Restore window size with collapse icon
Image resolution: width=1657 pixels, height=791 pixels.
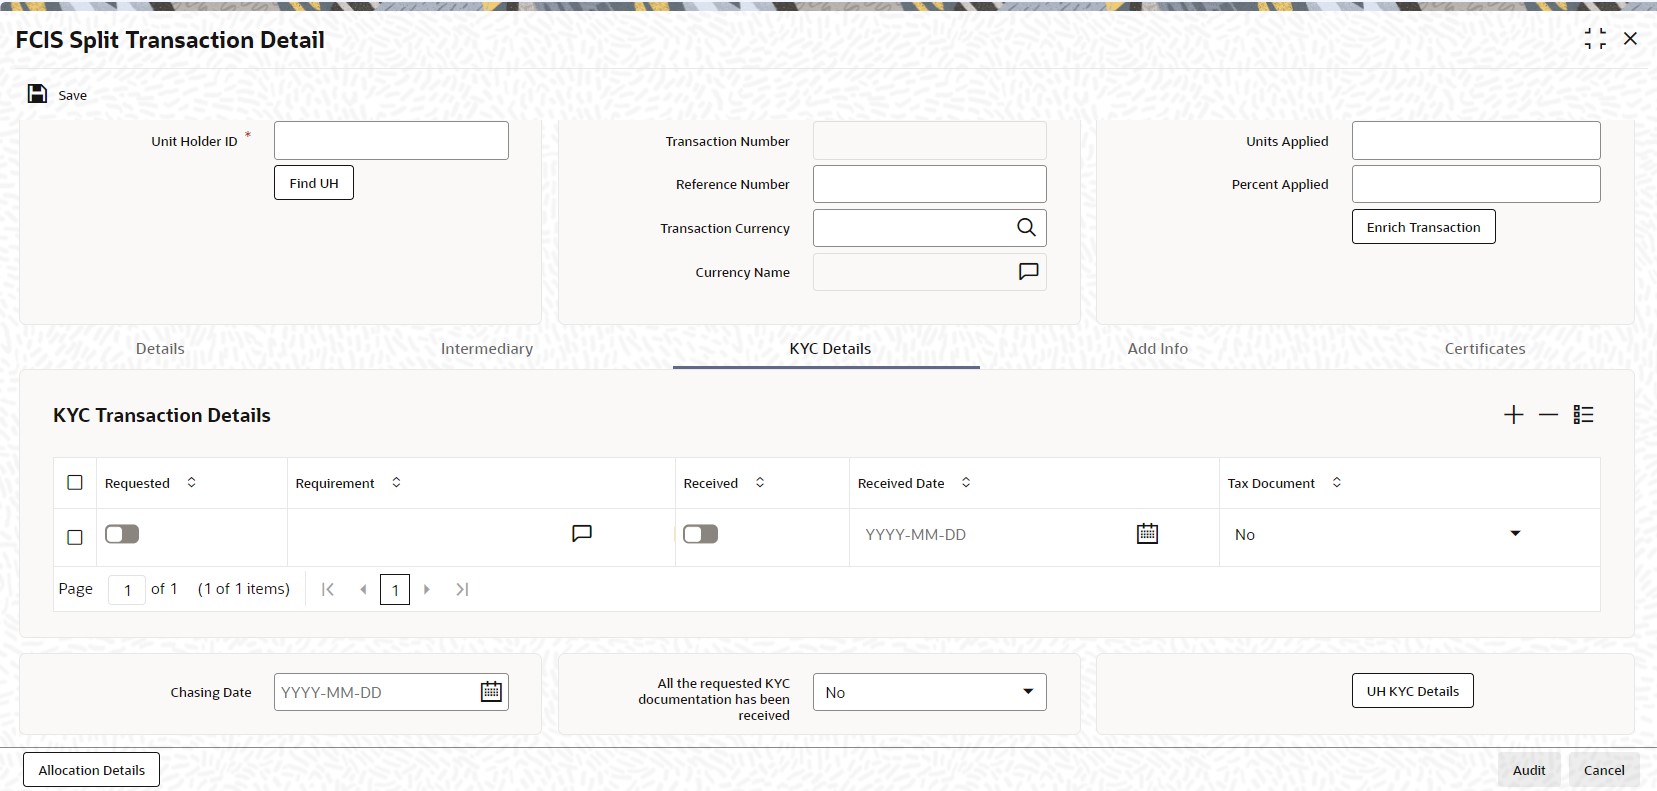point(1595,39)
